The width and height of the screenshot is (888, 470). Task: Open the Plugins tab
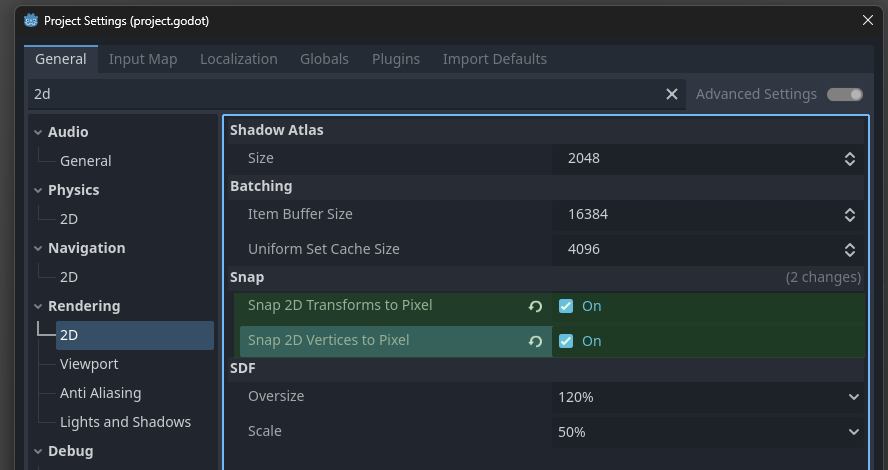coord(396,59)
